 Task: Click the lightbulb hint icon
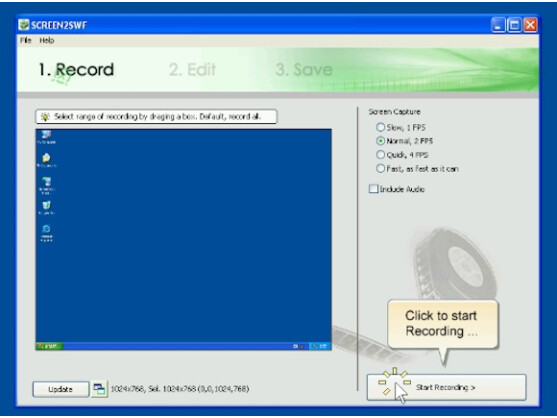tap(45, 117)
